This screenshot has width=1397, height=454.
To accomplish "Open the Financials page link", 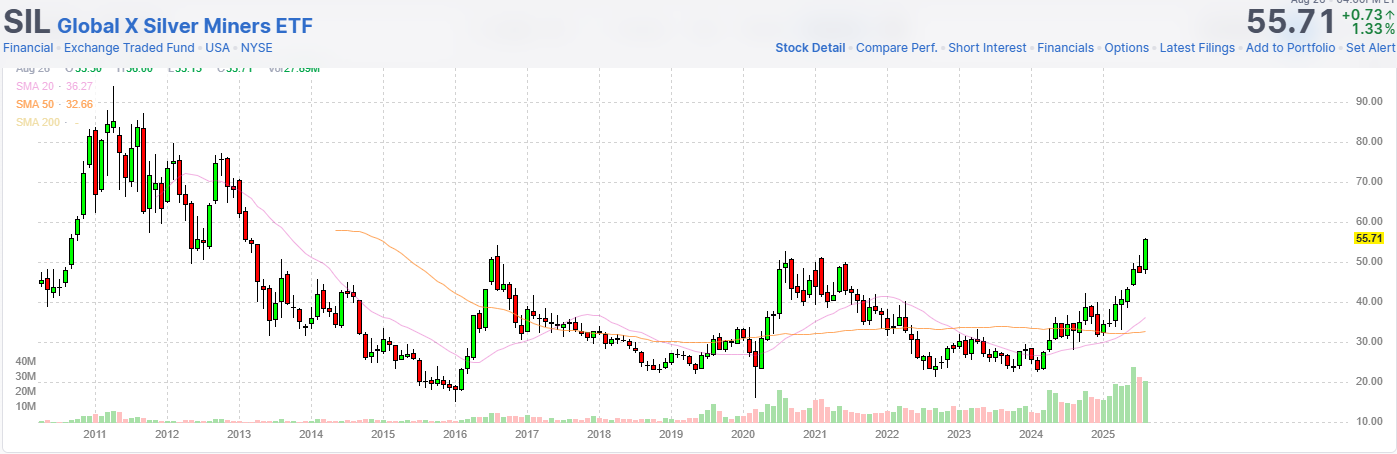I will [1065, 48].
